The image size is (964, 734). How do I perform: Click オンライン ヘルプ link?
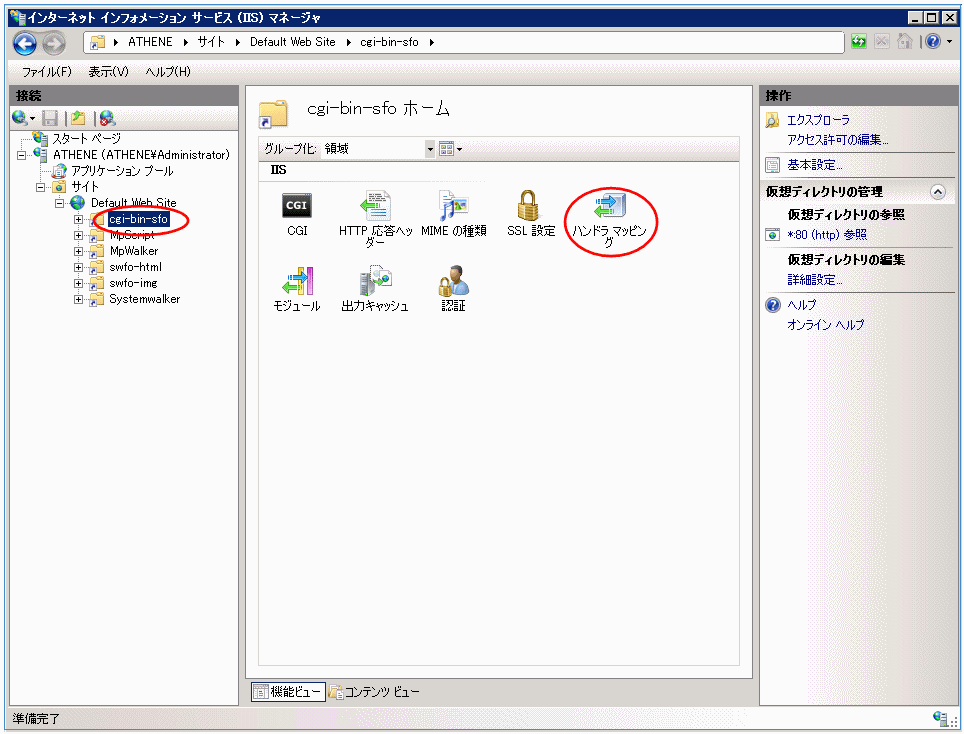click(825, 325)
